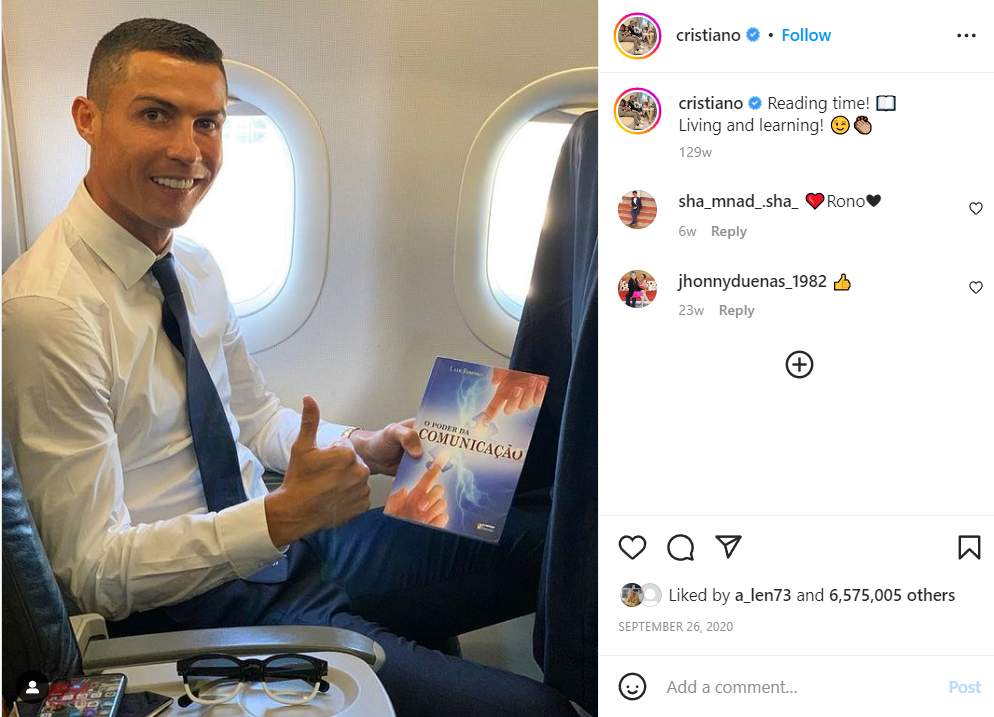Submit comment with Post button
This screenshot has width=994, height=717.
(x=964, y=687)
